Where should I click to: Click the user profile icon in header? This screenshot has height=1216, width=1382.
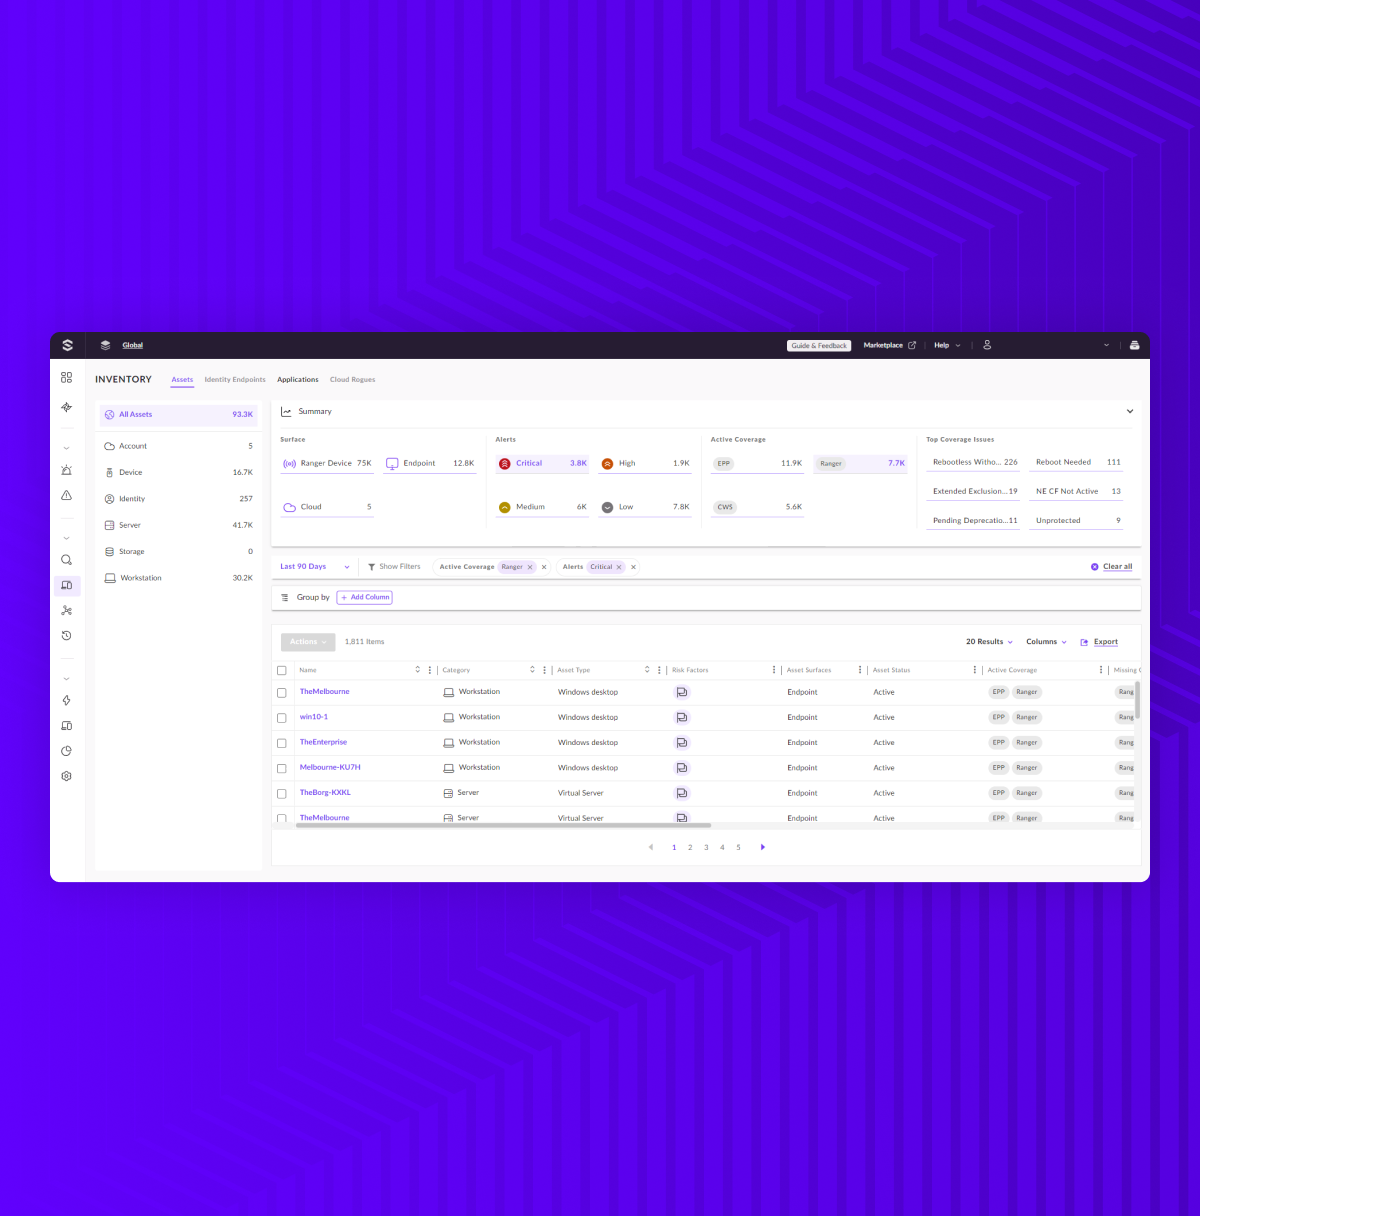coord(987,345)
